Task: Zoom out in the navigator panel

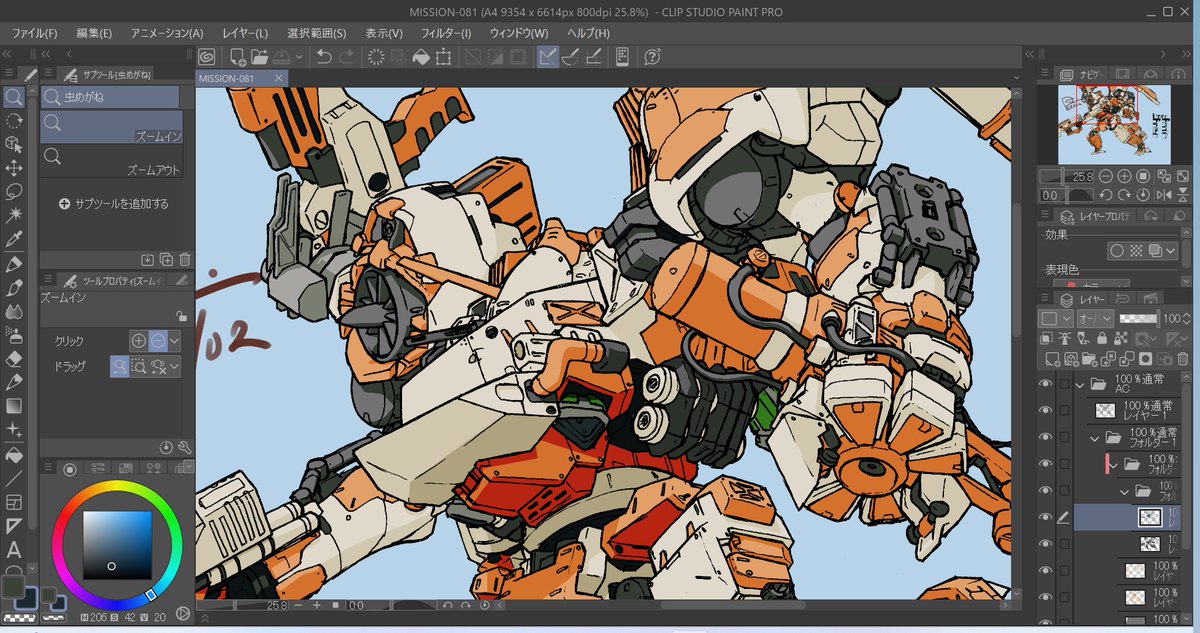Action: click(1108, 176)
